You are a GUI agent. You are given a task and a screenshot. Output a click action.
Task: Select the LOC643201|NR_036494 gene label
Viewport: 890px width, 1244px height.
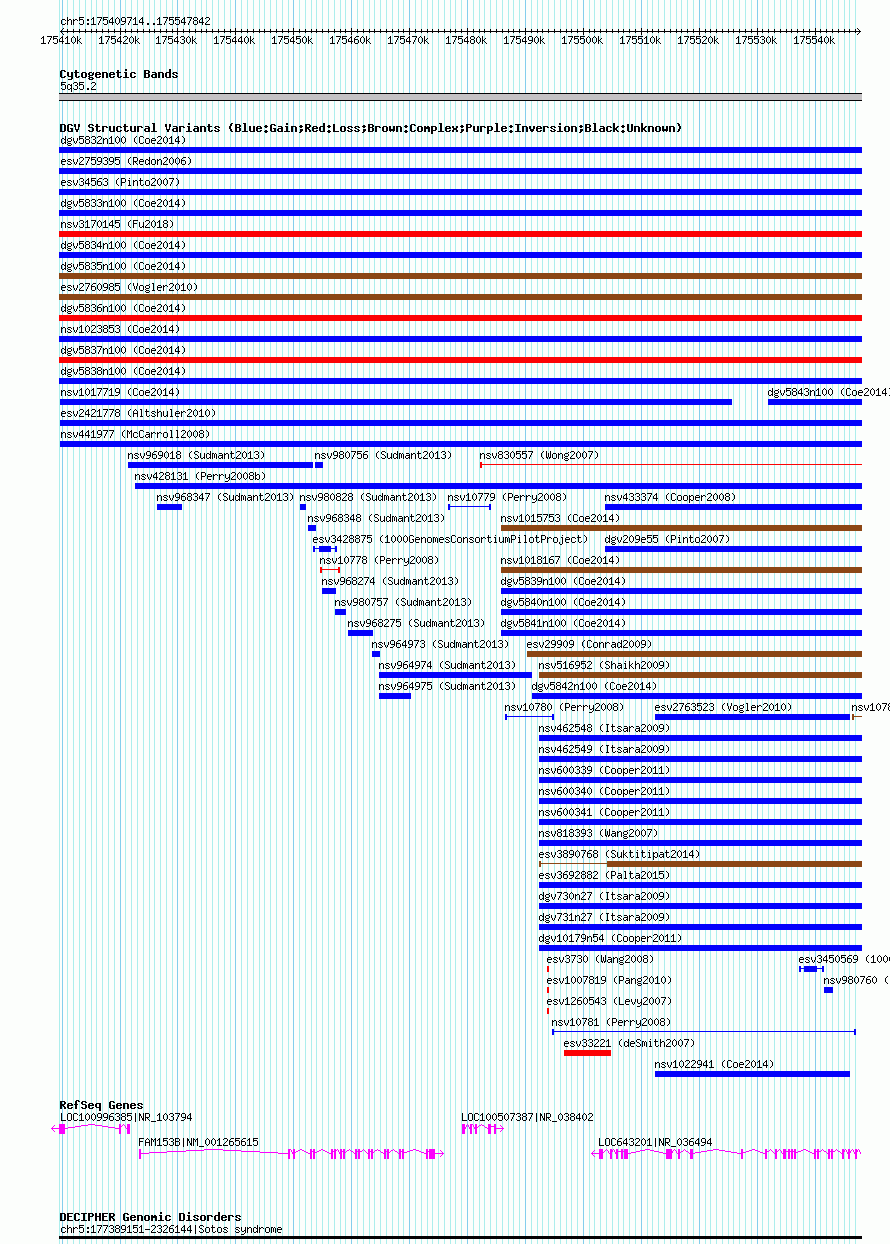tap(656, 1142)
